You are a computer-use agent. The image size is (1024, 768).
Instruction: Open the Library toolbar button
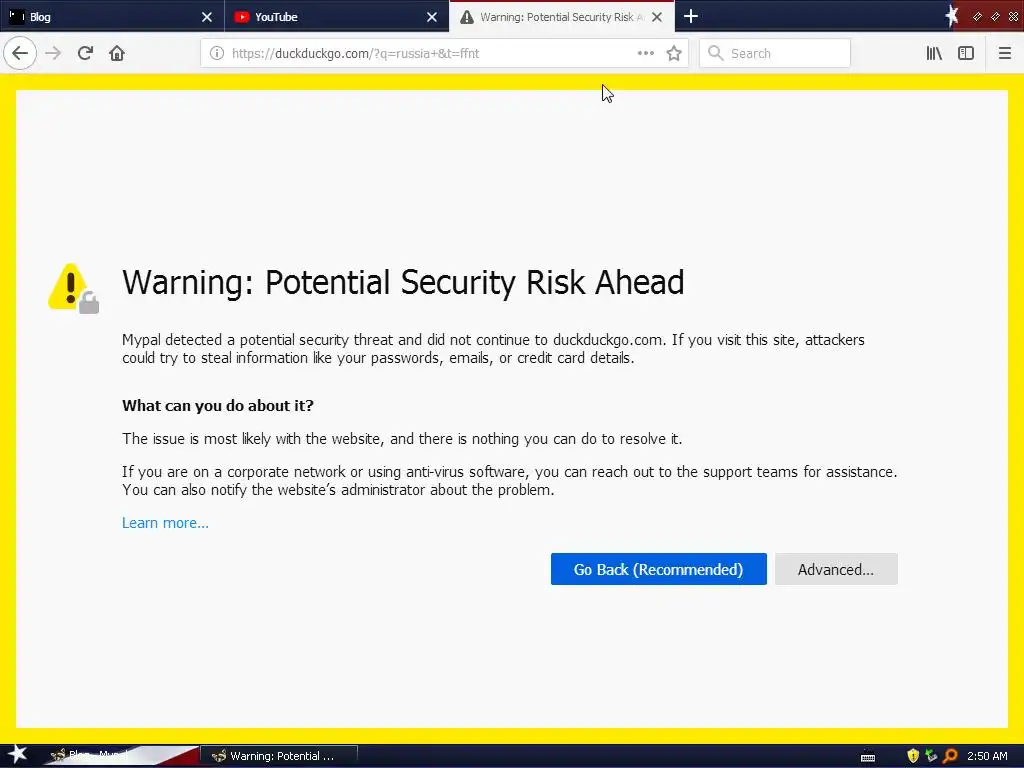tap(934, 53)
